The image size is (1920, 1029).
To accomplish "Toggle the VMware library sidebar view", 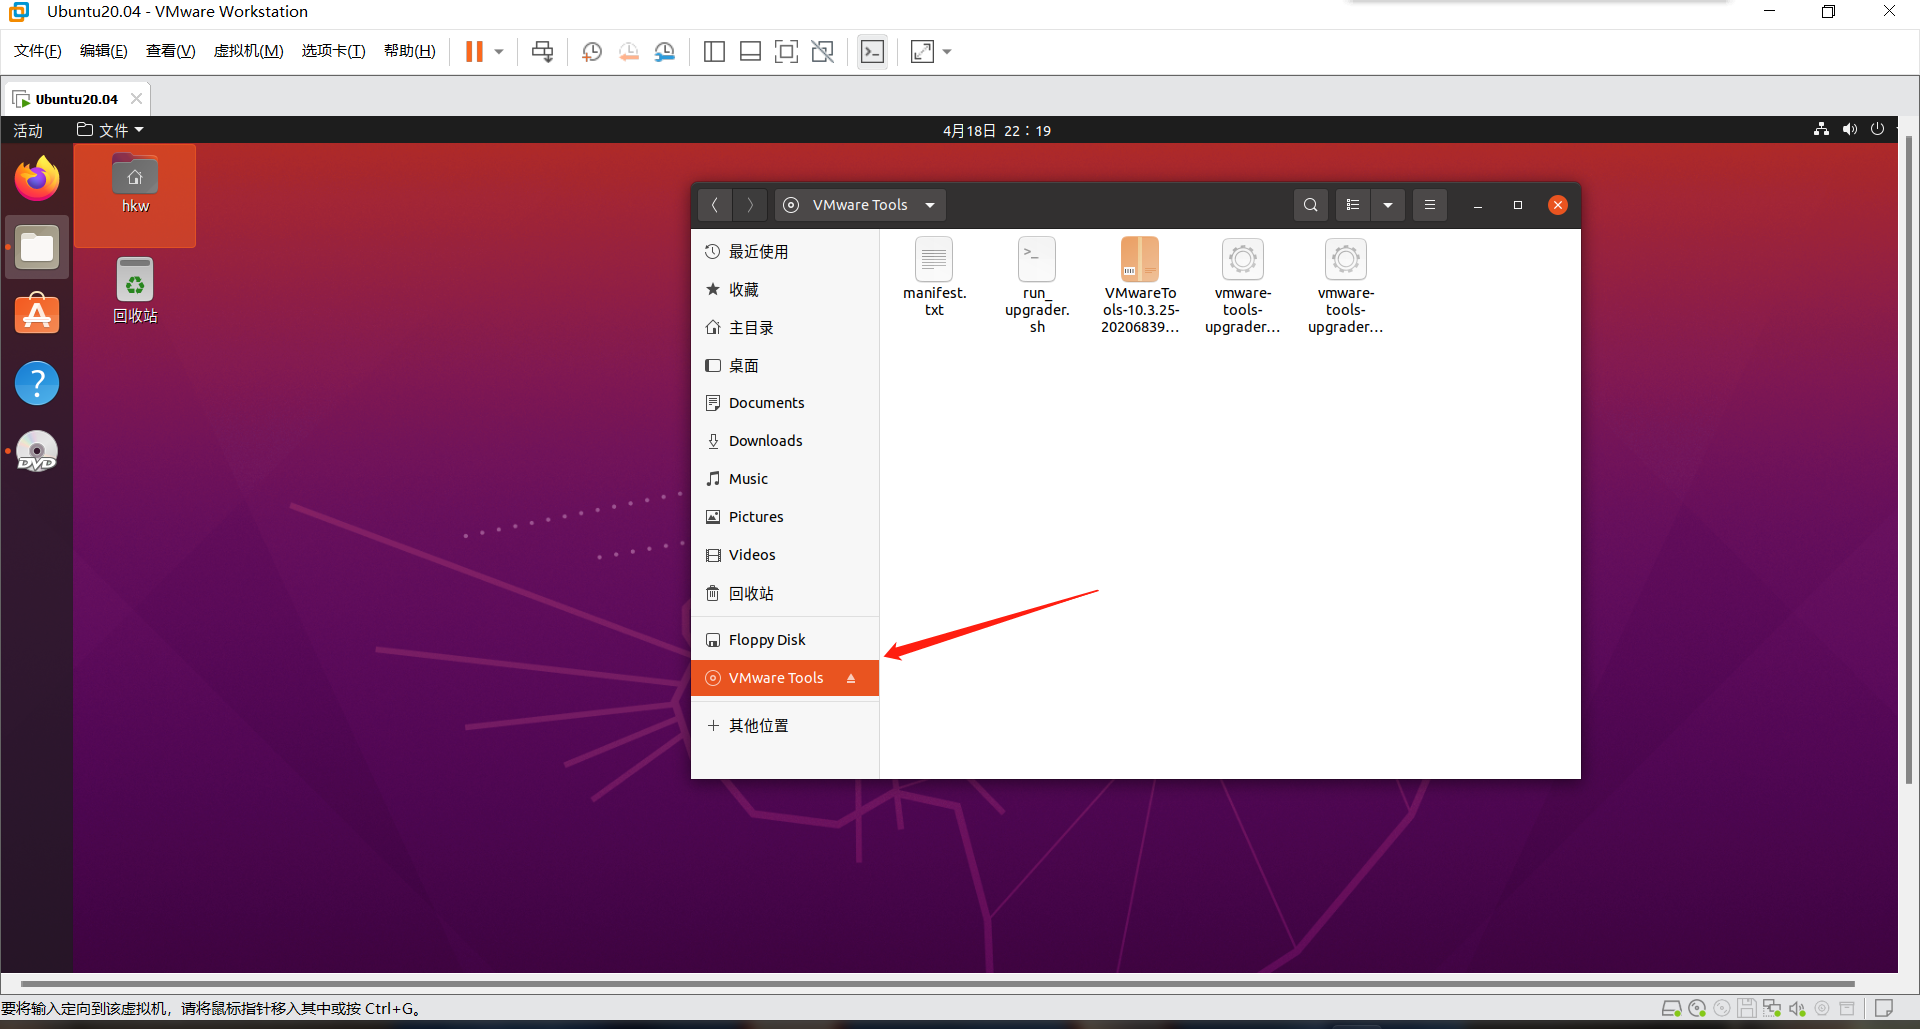I will [714, 52].
